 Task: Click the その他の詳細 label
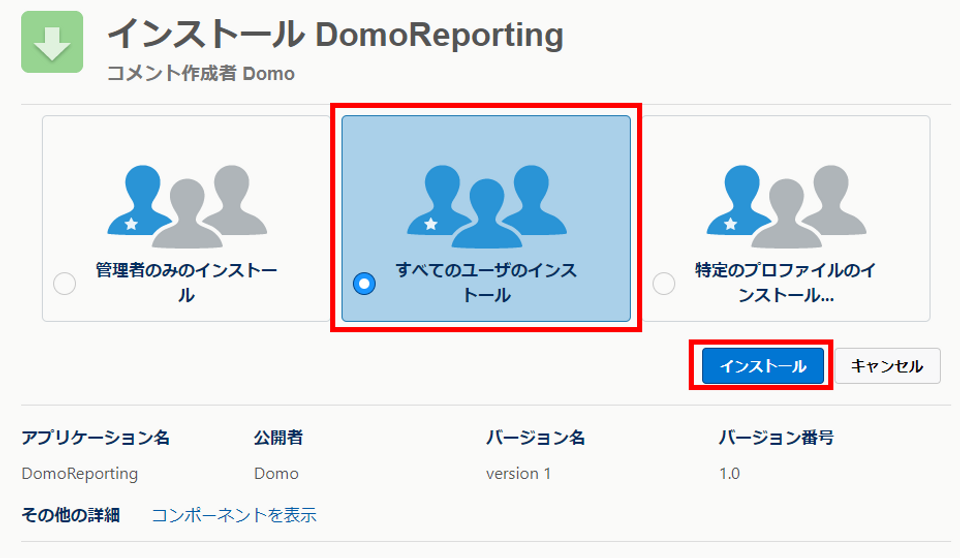pyautogui.click(x=70, y=515)
